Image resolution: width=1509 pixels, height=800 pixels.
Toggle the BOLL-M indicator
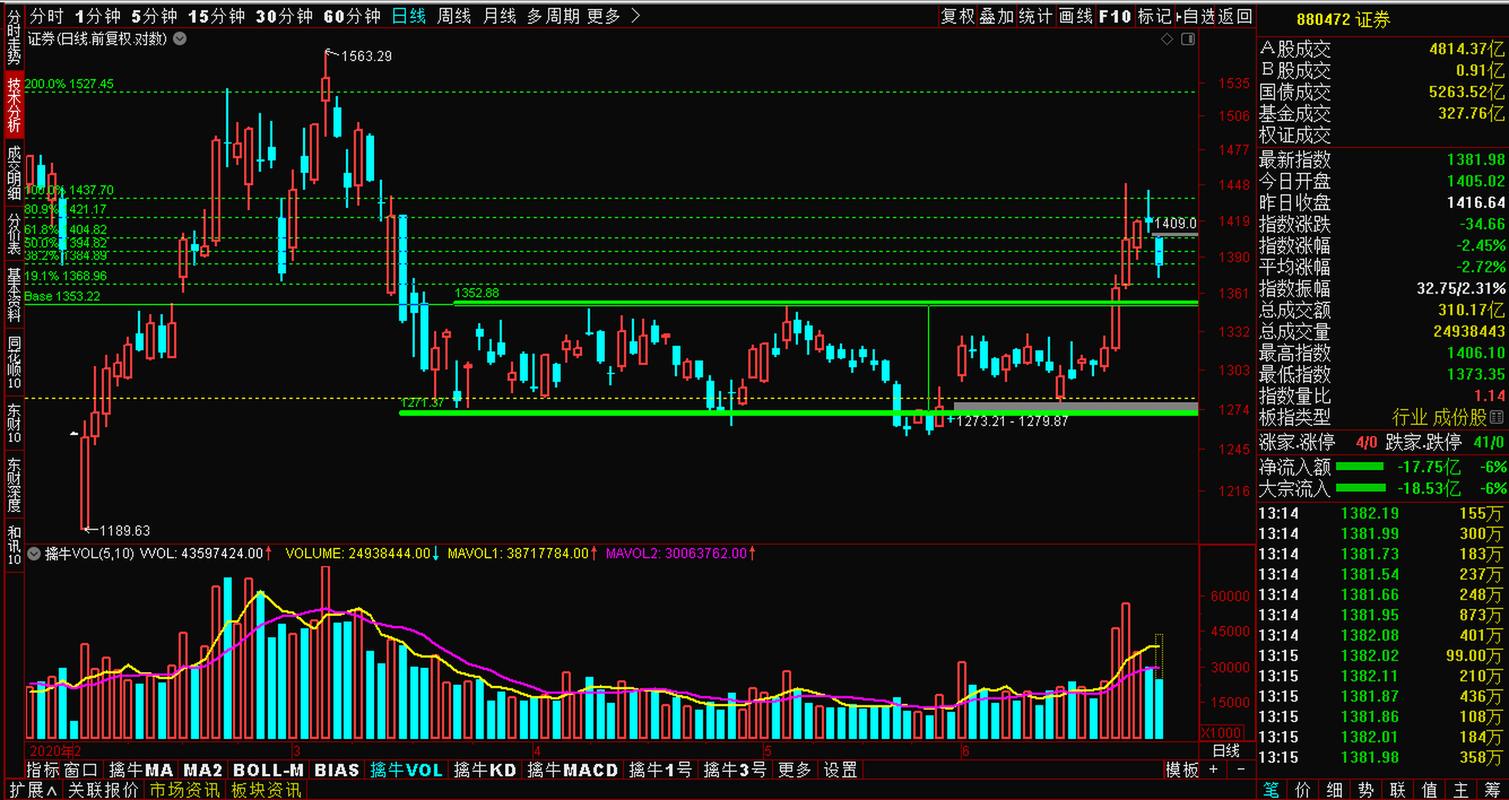(x=268, y=770)
